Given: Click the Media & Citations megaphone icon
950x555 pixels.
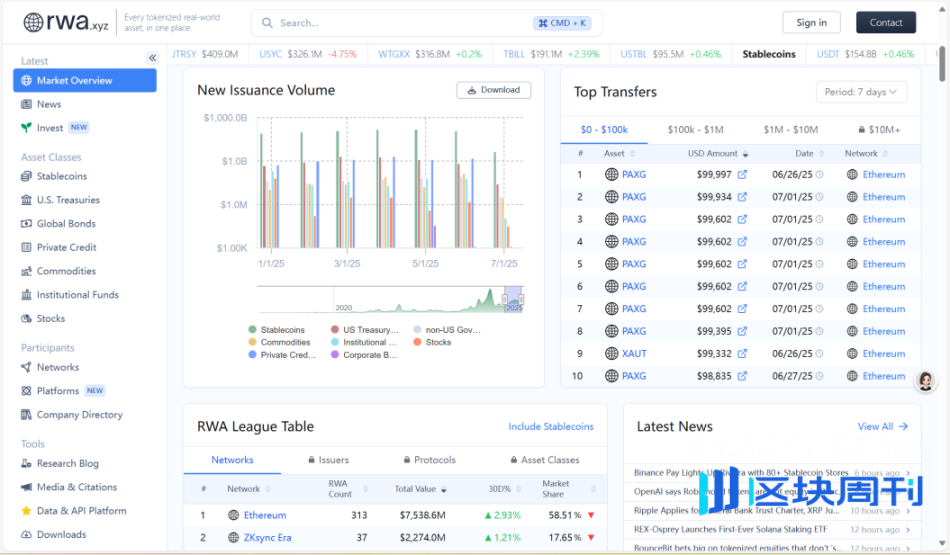Looking at the screenshot, I should [26, 487].
